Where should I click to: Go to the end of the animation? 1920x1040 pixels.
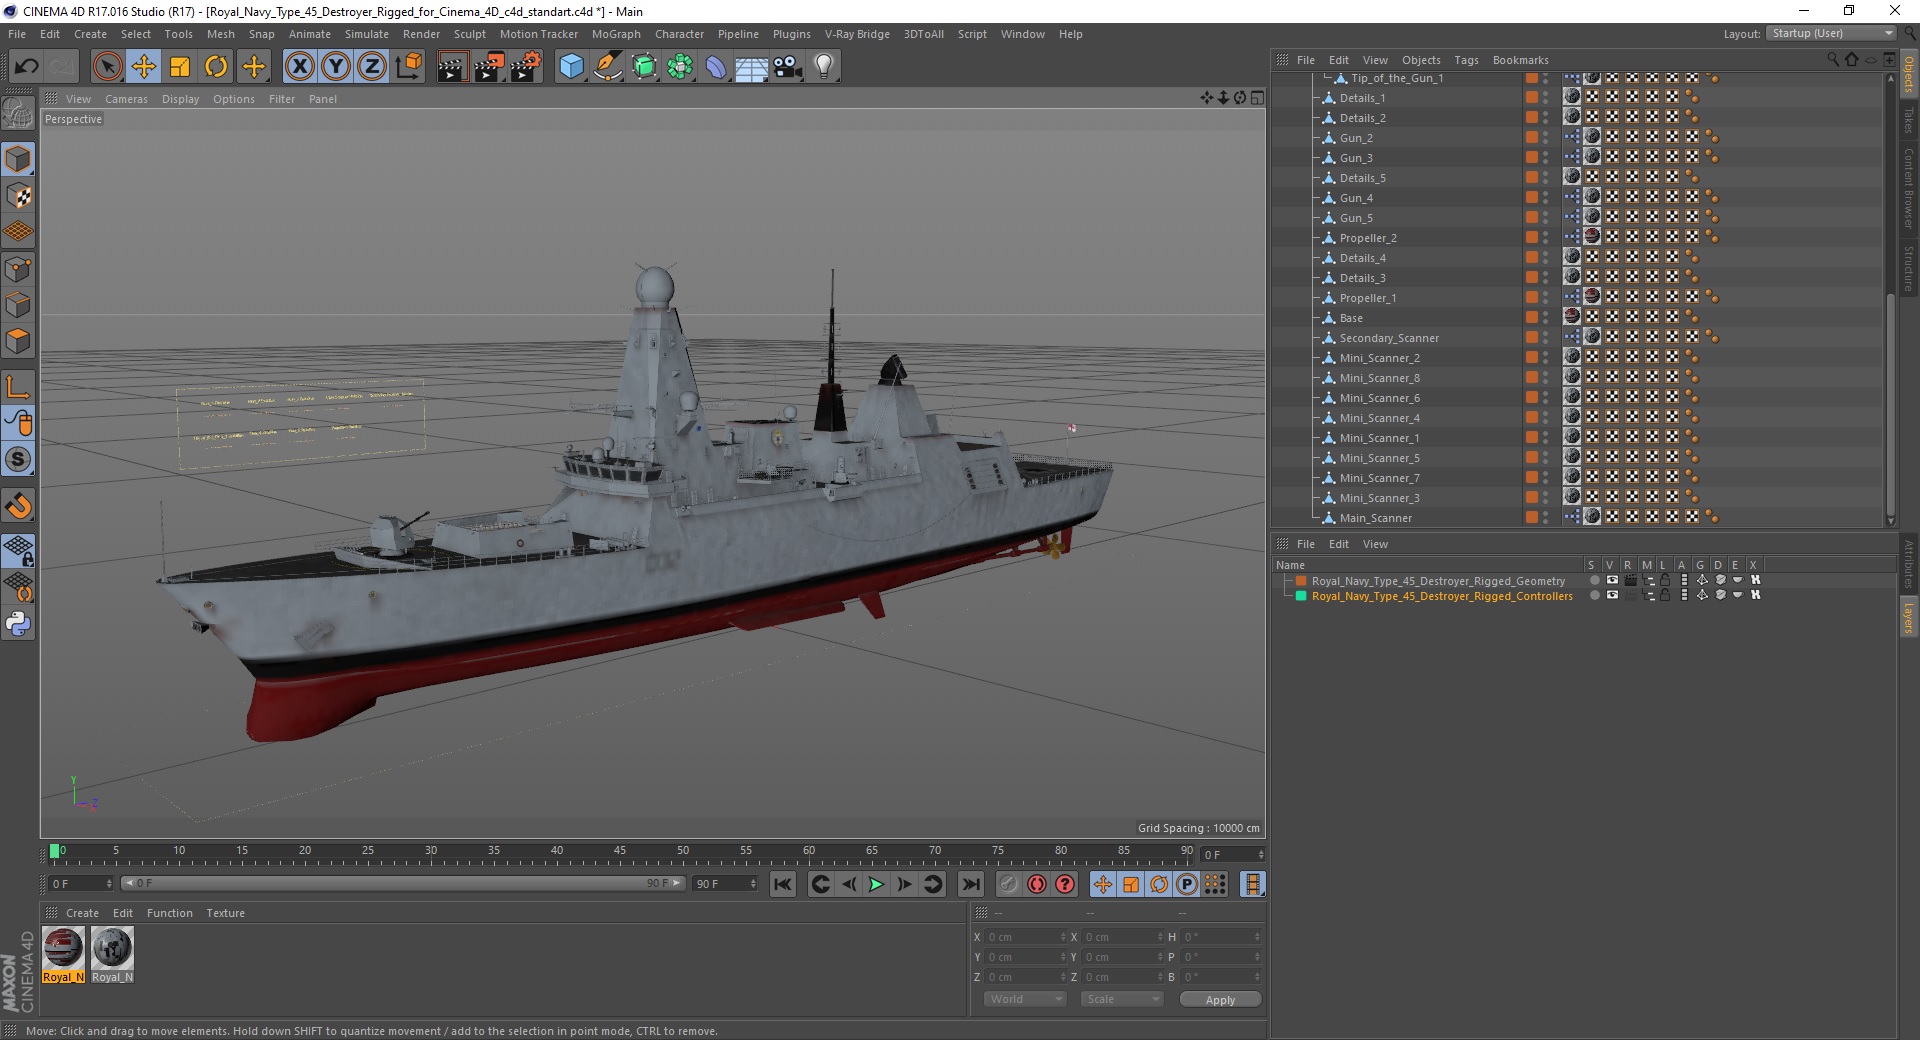970,884
